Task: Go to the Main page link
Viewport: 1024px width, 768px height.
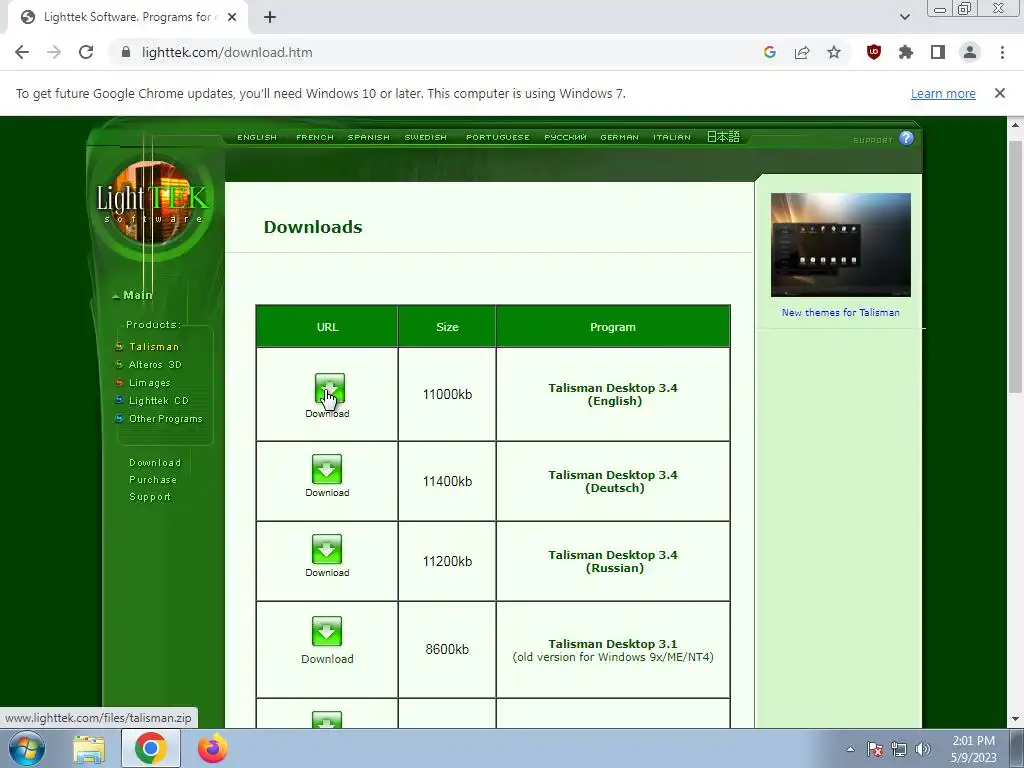Action: pyautogui.click(x=137, y=295)
